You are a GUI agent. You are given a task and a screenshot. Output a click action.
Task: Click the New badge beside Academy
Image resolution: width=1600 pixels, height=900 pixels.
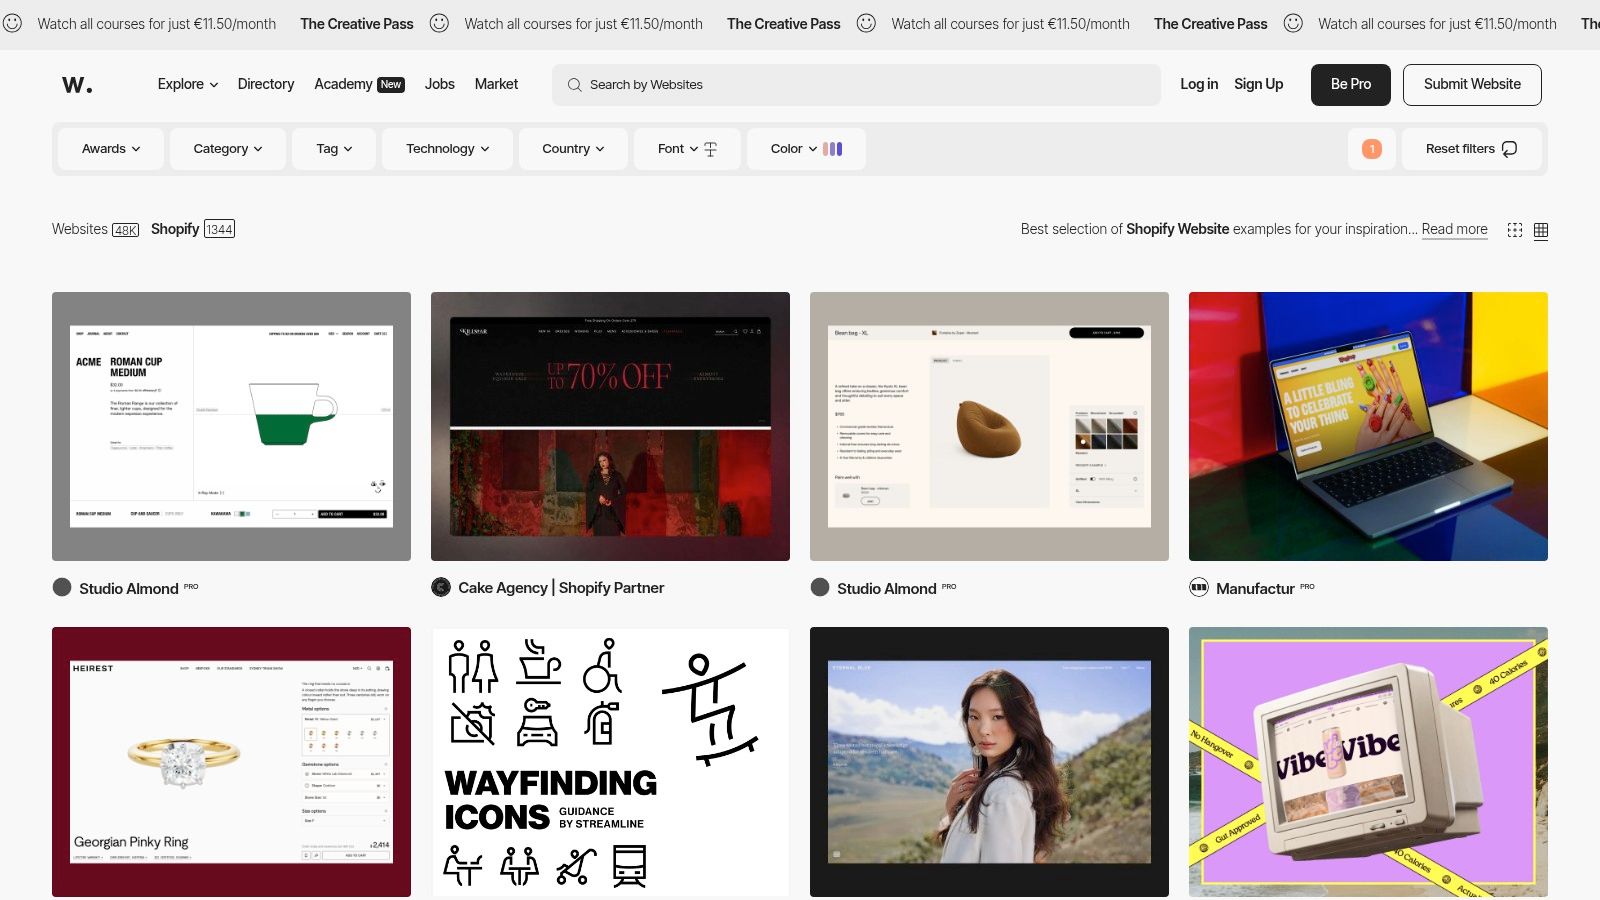coord(391,85)
